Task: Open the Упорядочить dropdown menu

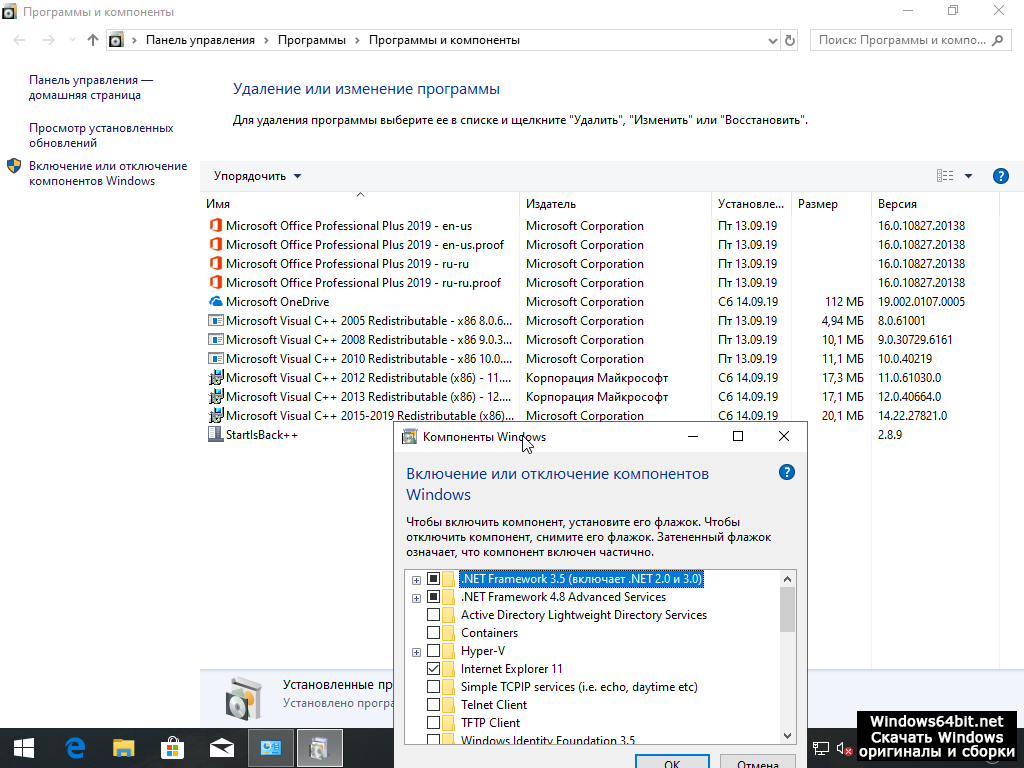Action: pos(257,176)
